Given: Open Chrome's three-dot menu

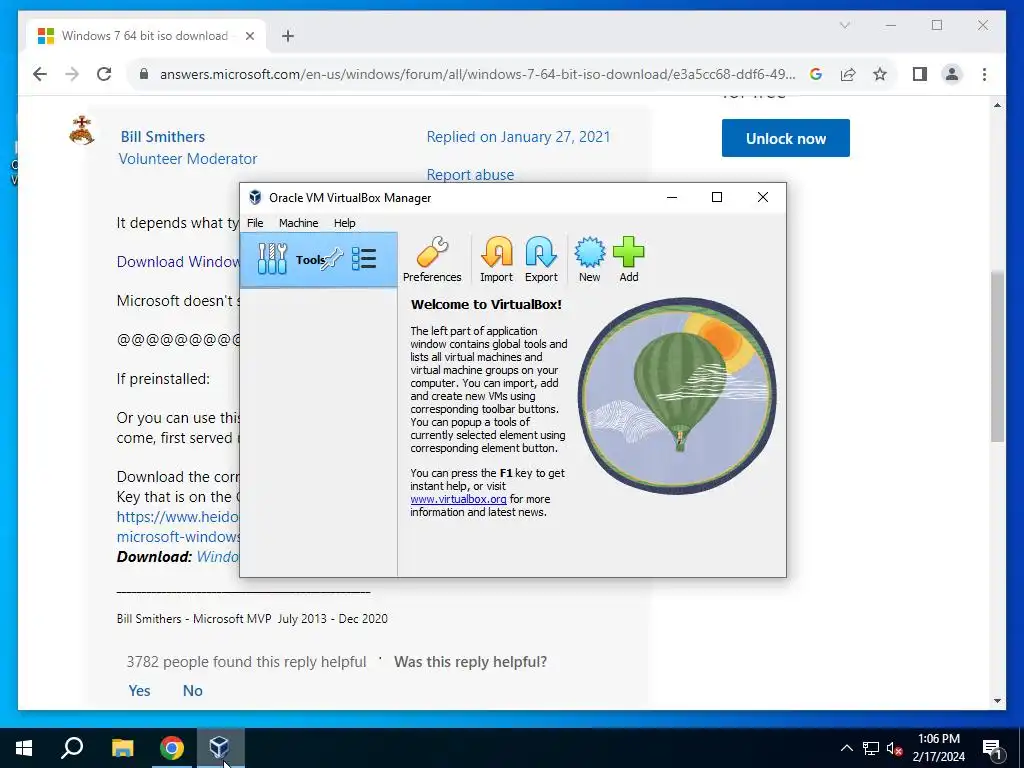Looking at the screenshot, I should (x=984, y=74).
